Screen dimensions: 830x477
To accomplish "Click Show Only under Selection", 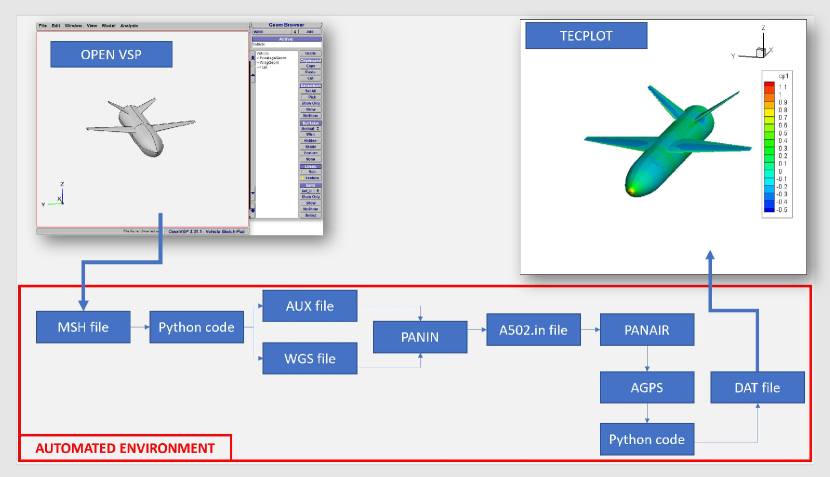I will tap(310, 103).
